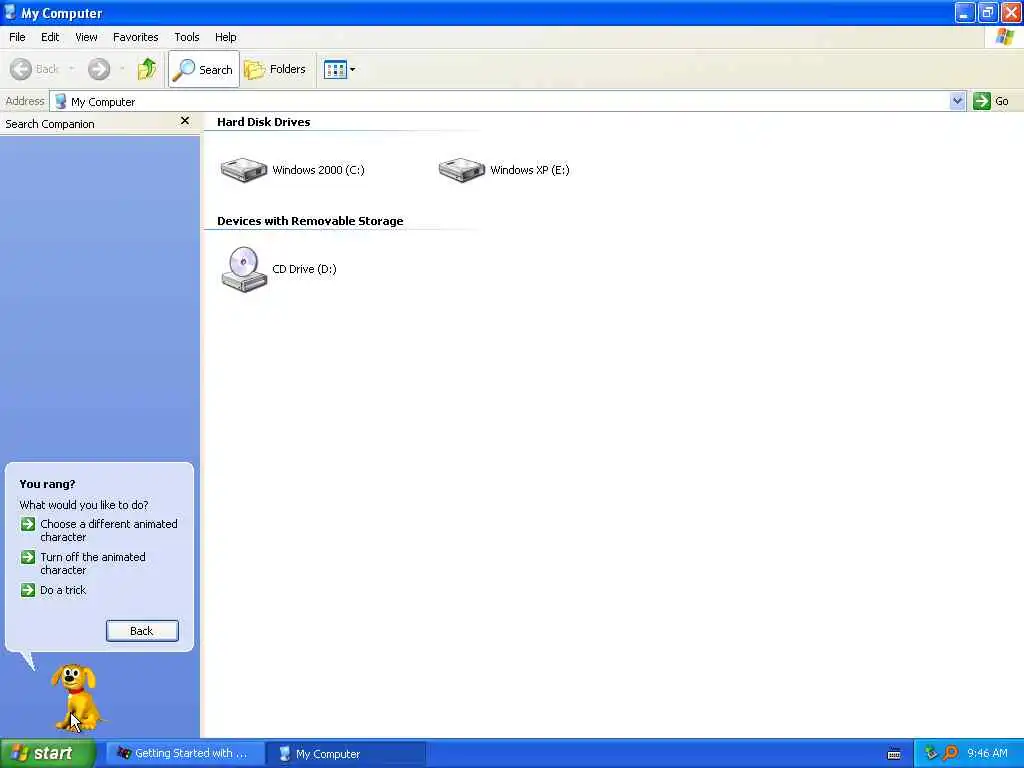1024x768 pixels.
Task: Open the Start menu
Action: click(48, 754)
